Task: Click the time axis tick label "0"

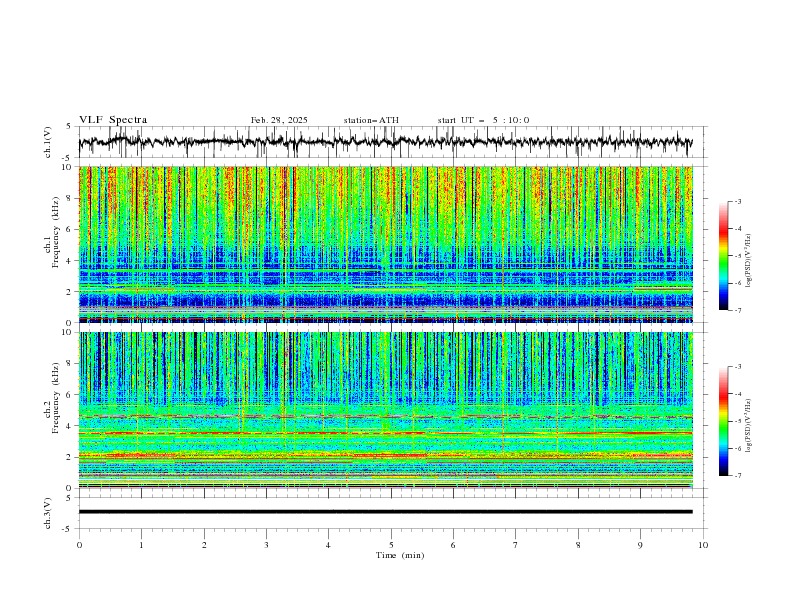Action: 79,545
